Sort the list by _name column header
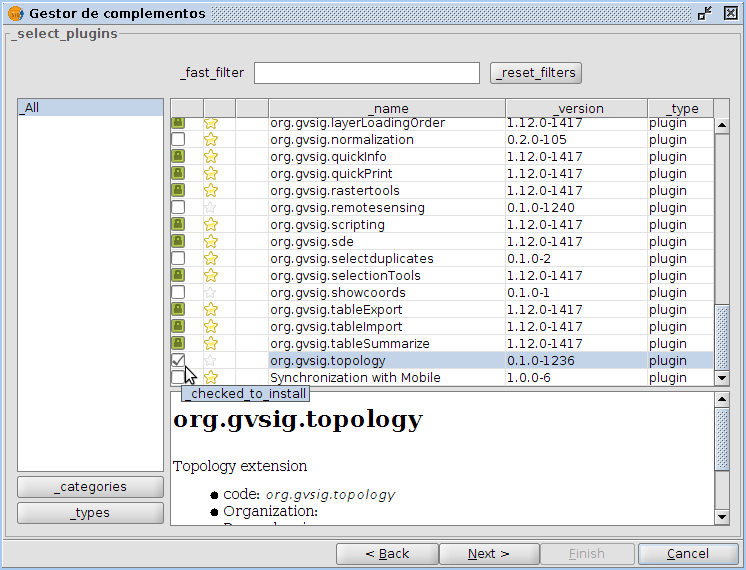Screen dimensions: 746x570 387,108
